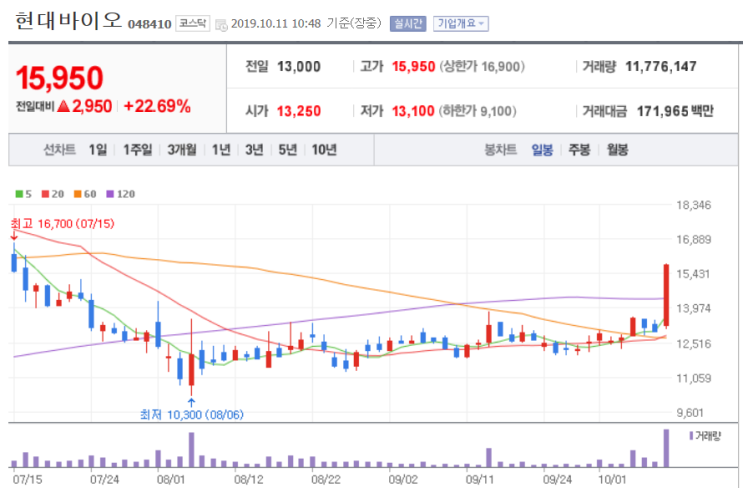Click the 시가 13,250 value
Viewport: 743px width, 488px height.
click(299, 111)
